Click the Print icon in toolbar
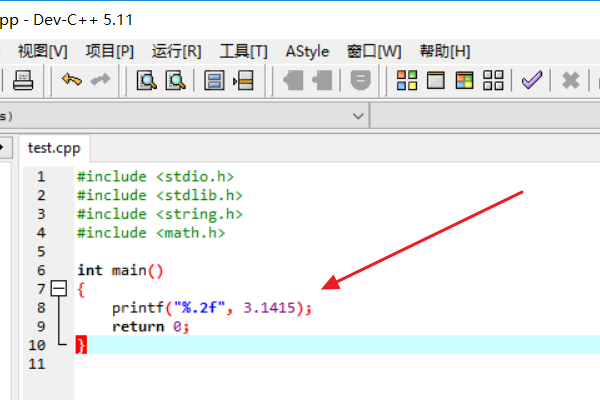This screenshot has width=600, height=400. click(23, 81)
